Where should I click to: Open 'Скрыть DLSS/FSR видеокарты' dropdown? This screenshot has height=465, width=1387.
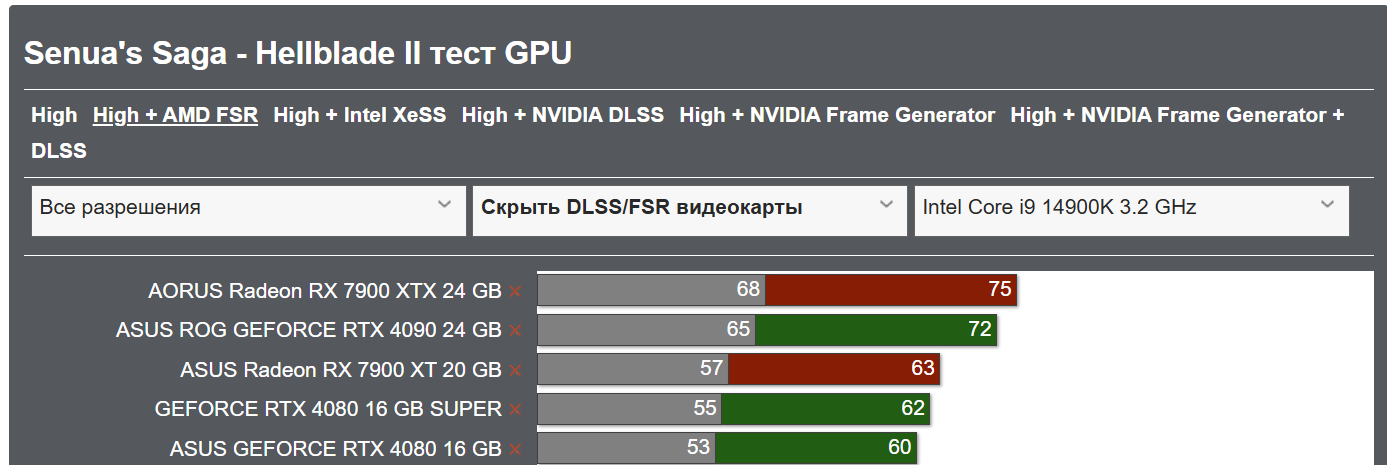tap(689, 208)
